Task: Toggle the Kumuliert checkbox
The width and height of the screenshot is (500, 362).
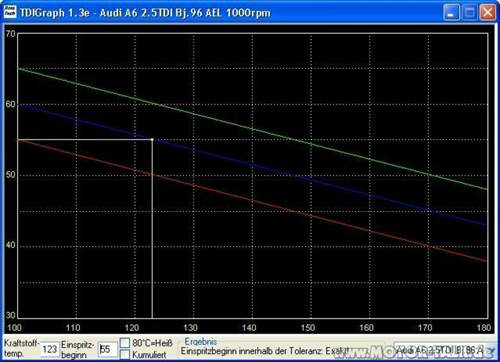Action: (125, 354)
